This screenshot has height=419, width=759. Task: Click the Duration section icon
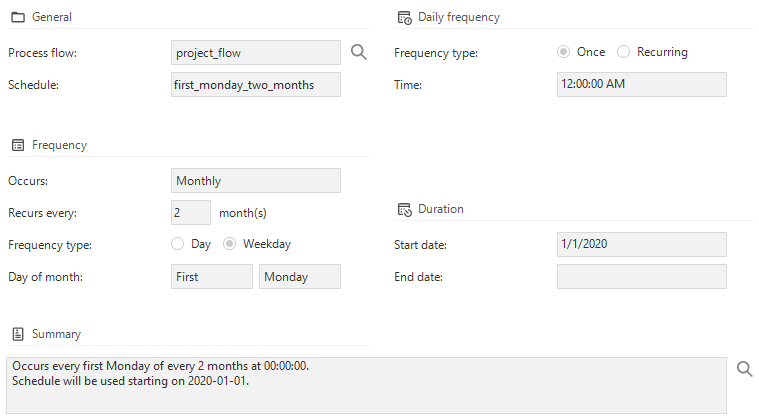tap(404, 209)
